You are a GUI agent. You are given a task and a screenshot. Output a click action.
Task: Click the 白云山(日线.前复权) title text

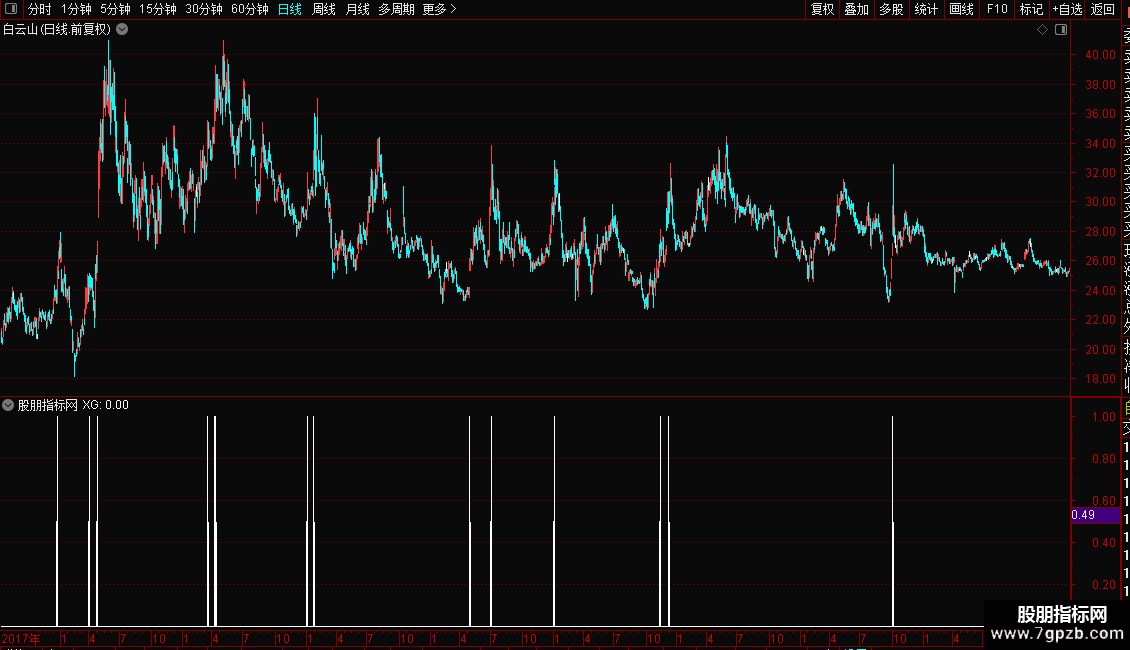click(x=57, y=30)
